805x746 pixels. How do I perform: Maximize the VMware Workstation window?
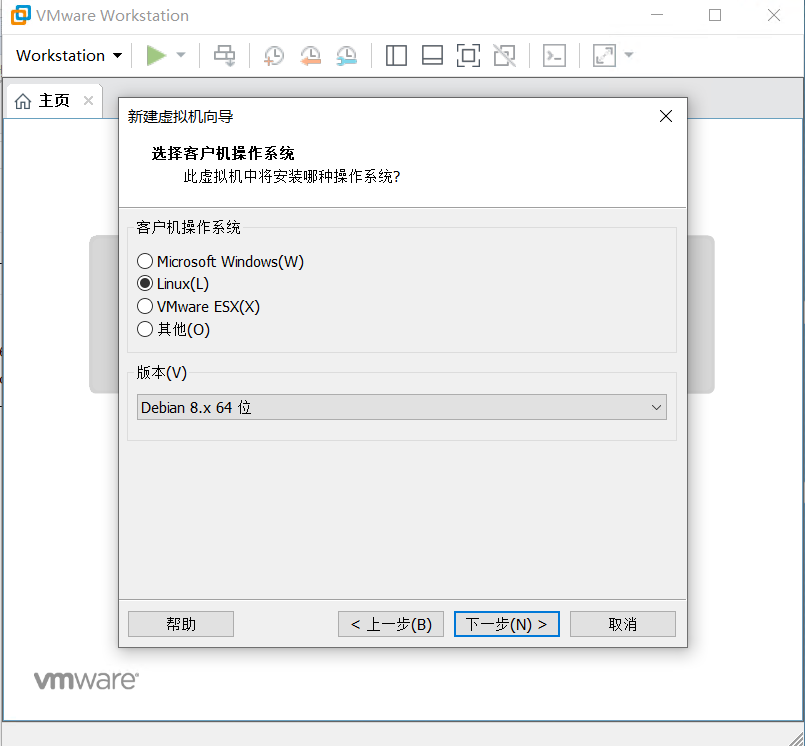[715, 15]
